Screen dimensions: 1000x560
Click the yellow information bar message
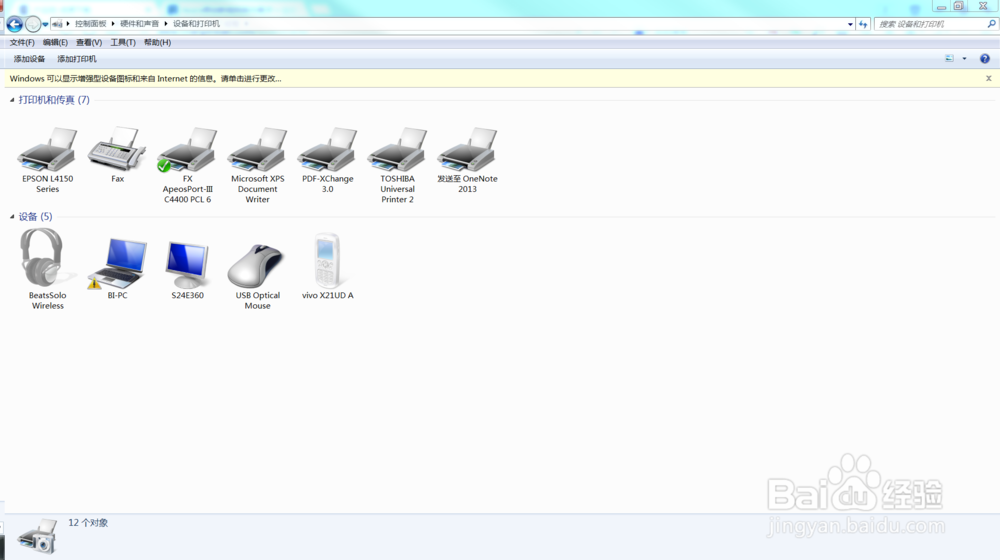pyautogui.click(x=145, y=78)
